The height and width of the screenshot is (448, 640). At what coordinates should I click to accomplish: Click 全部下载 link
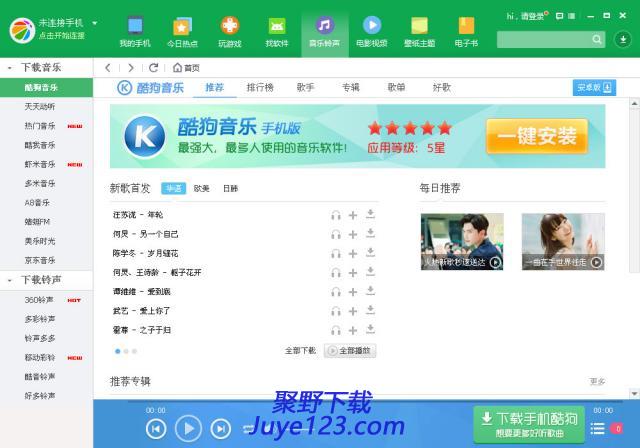coord(300,350)
